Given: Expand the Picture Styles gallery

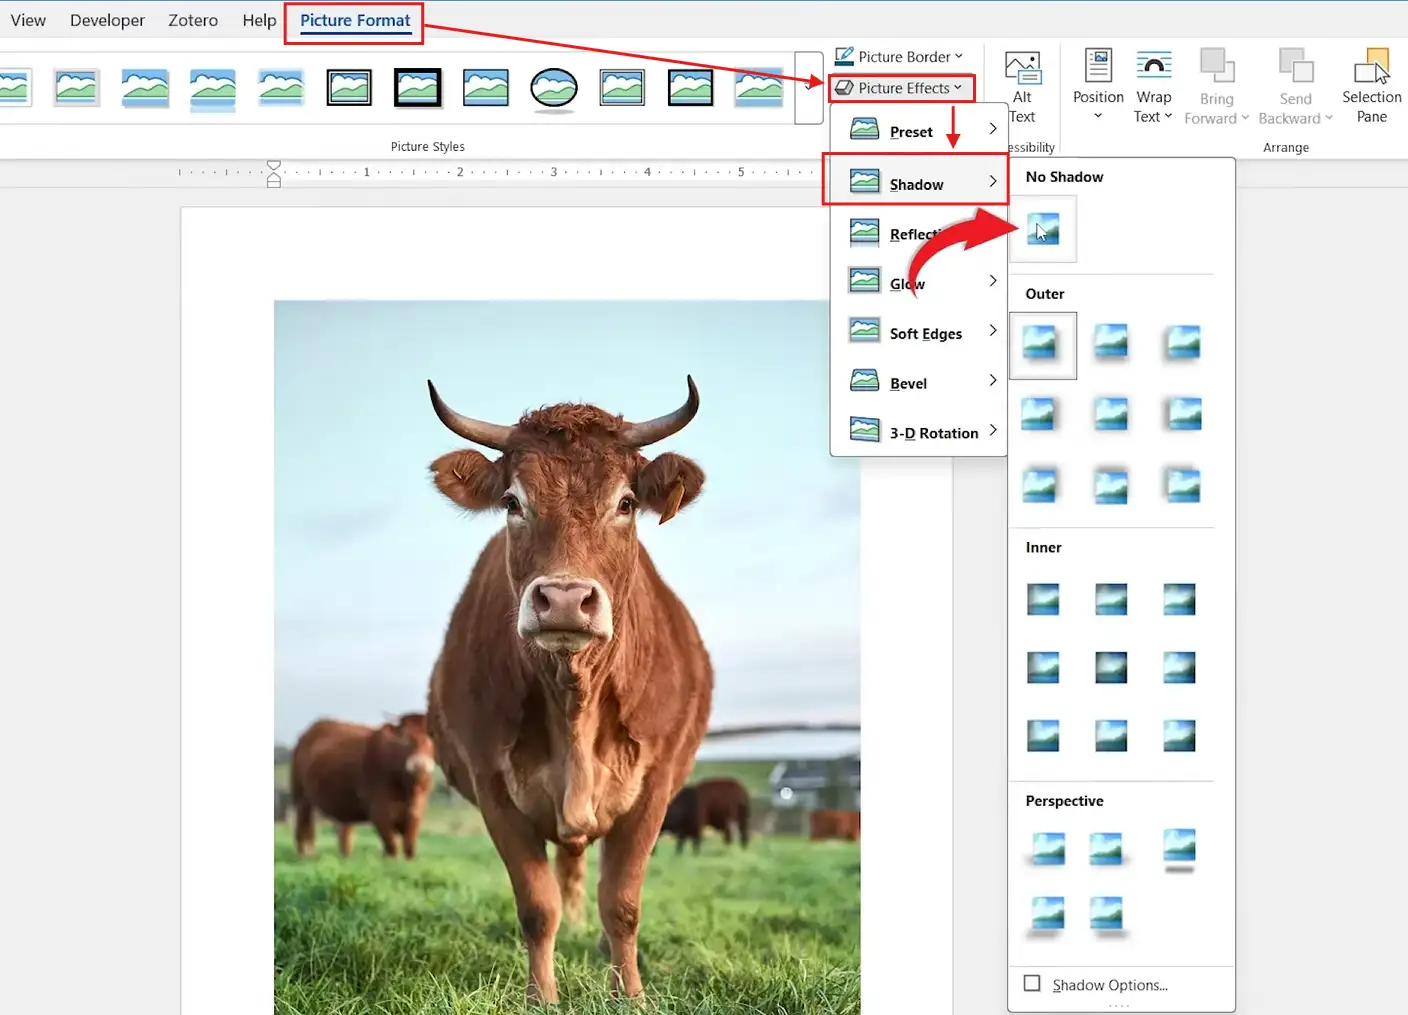Looking at the screenshot, I should tap(808, 88).
